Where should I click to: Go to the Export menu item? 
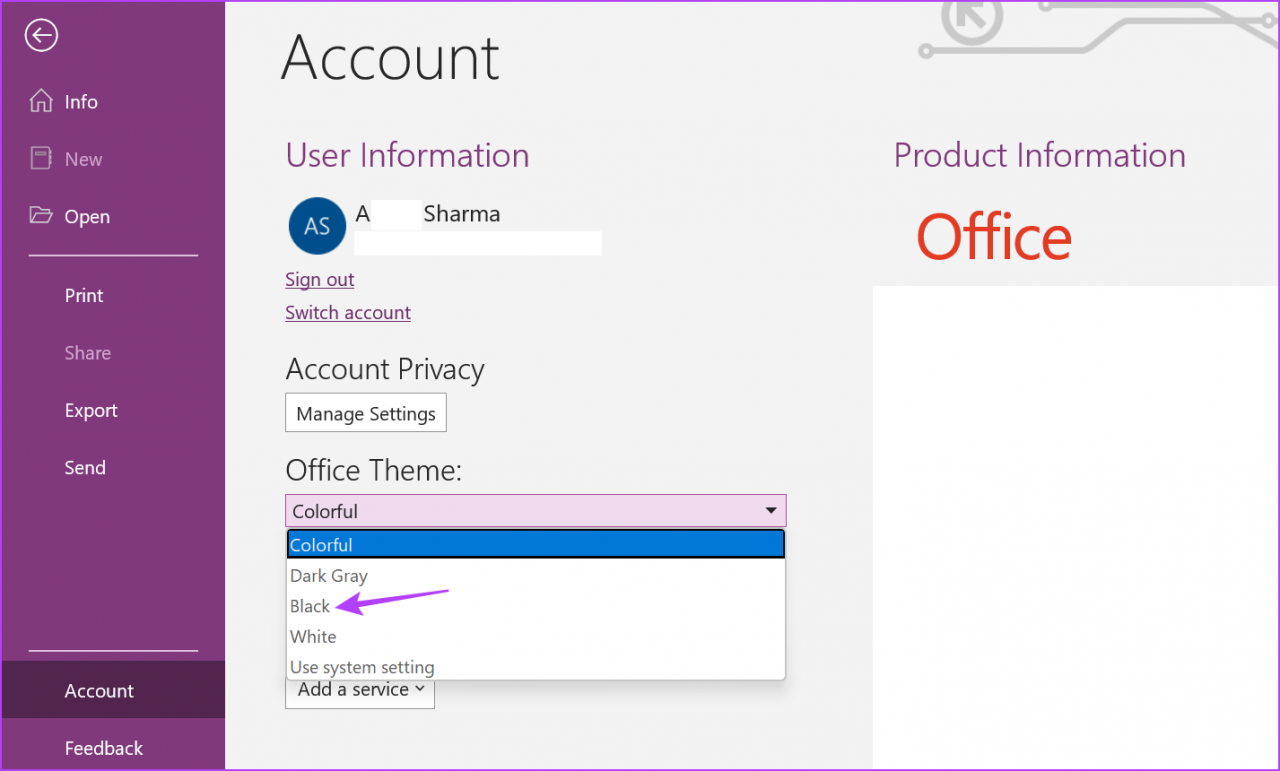(x=91, y=410)
